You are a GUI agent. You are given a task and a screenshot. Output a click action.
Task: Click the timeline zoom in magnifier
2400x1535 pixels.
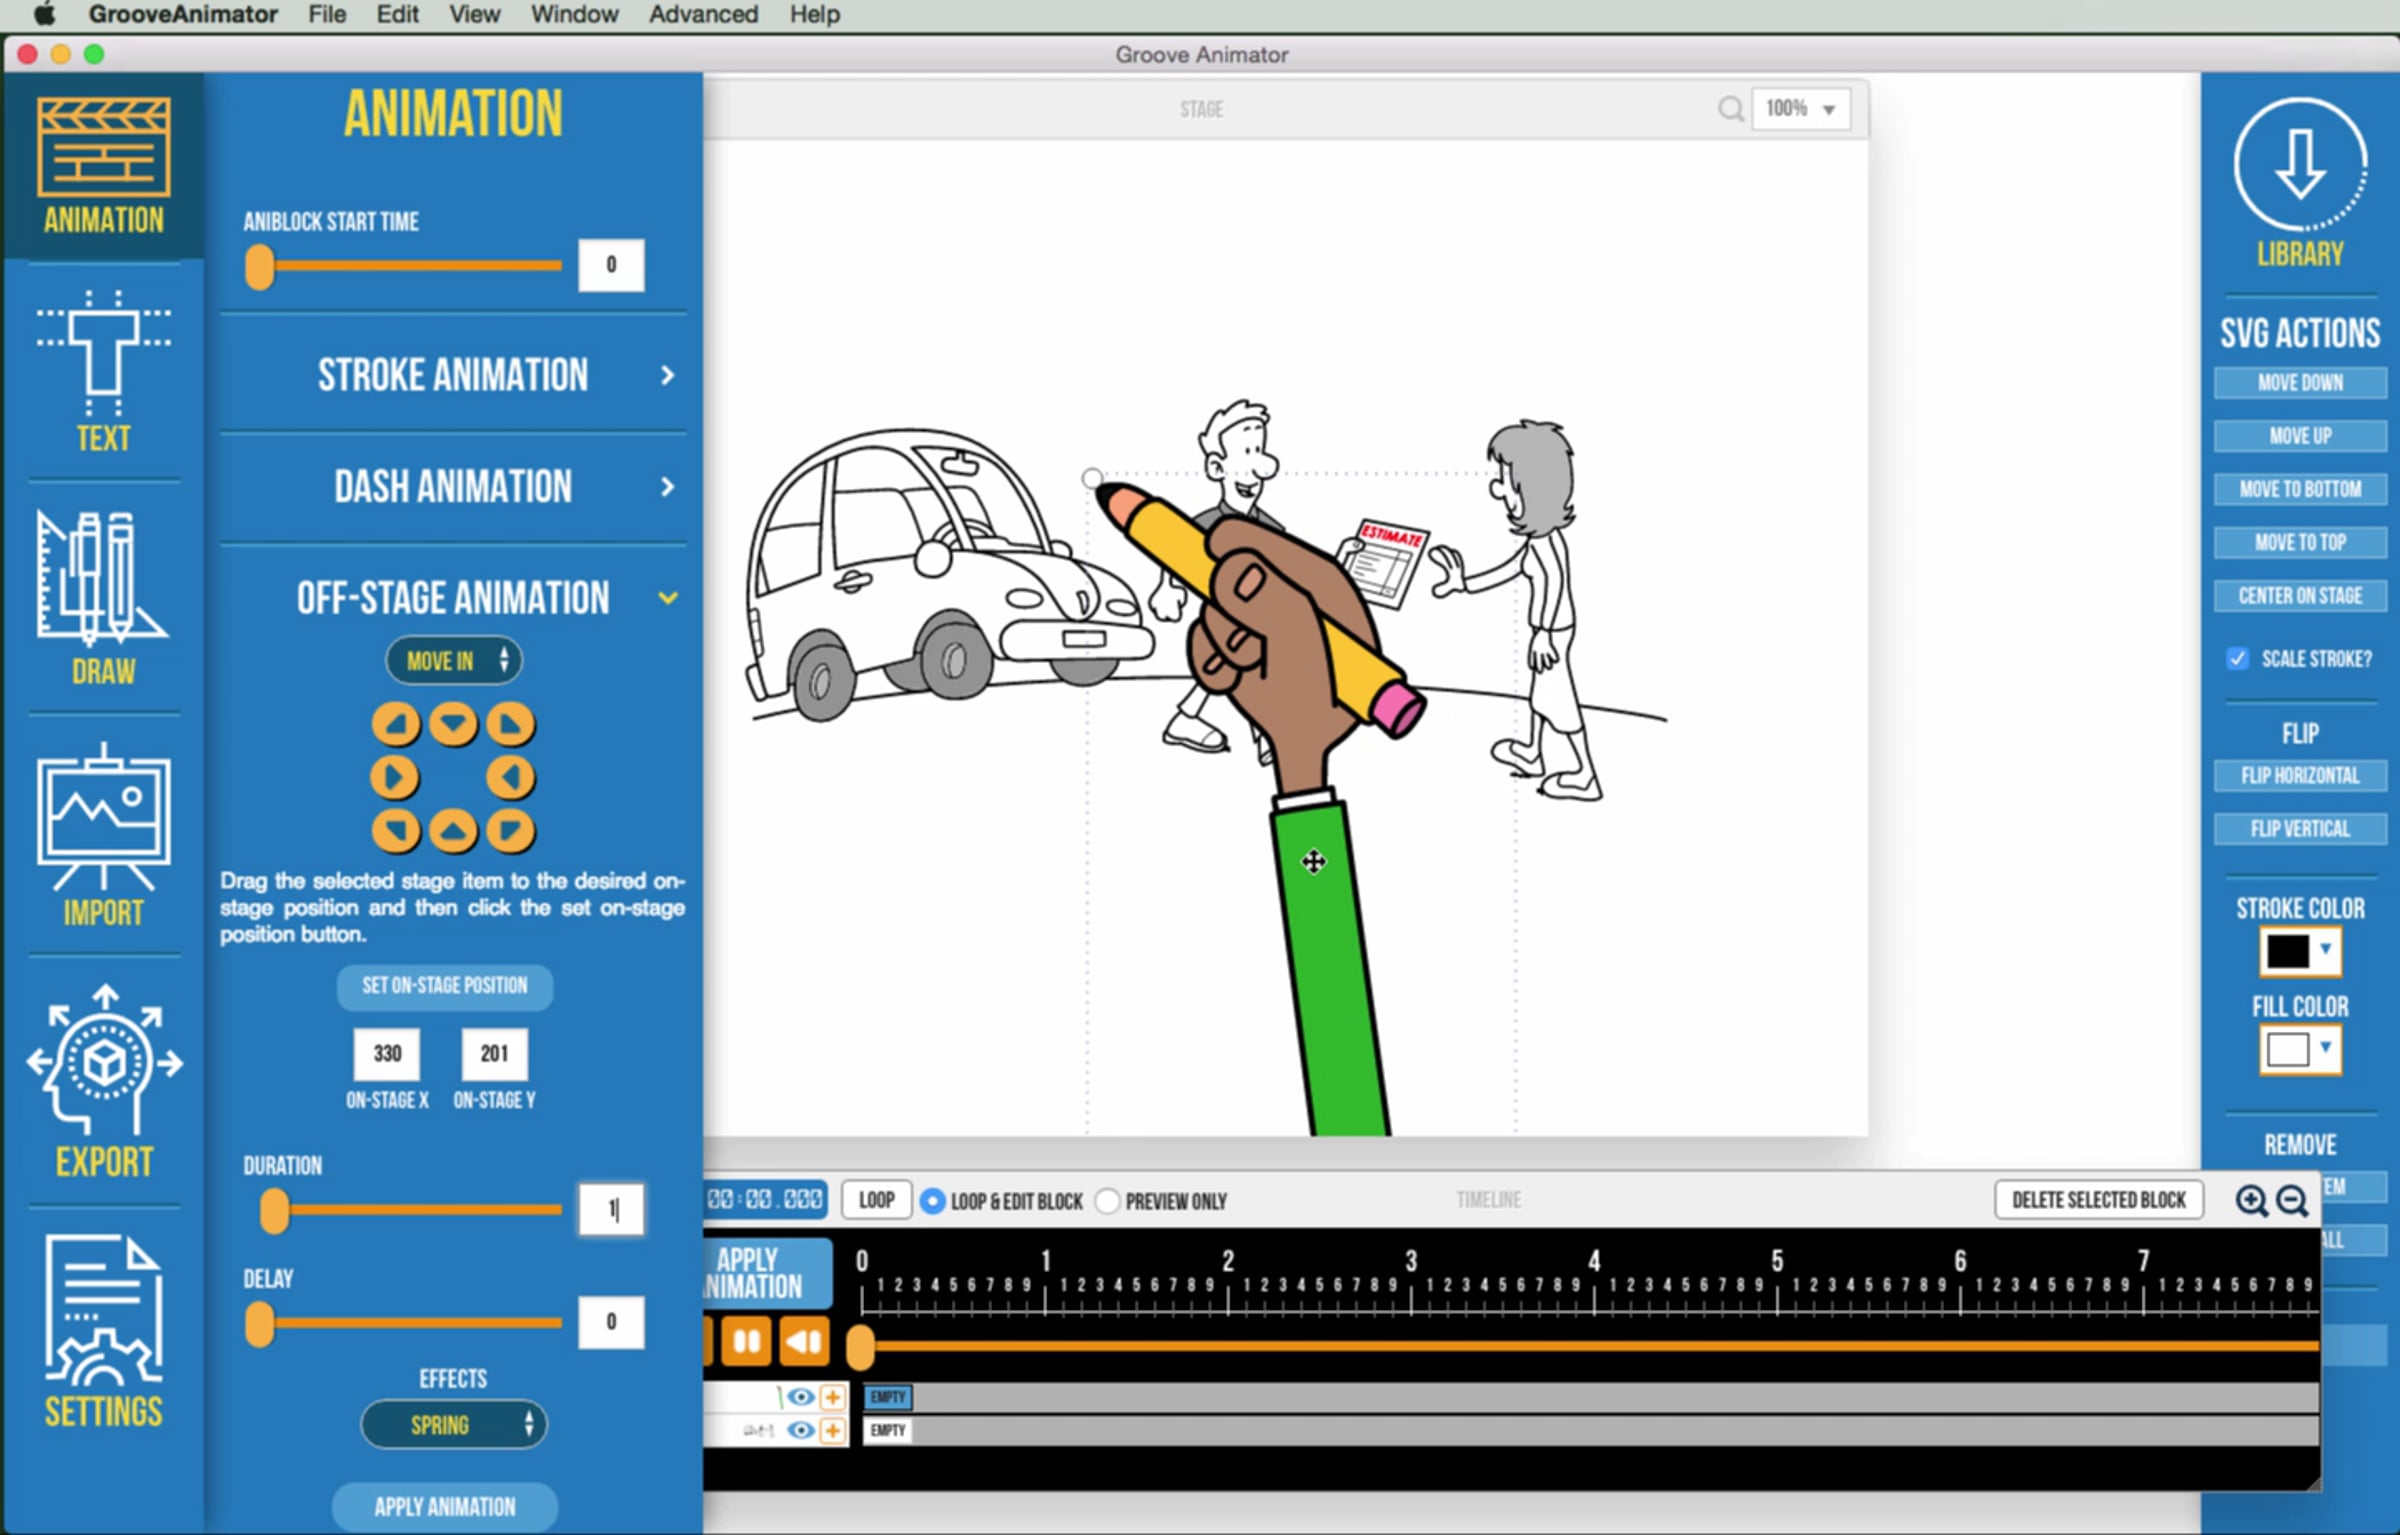(x=2251, y=1200)
